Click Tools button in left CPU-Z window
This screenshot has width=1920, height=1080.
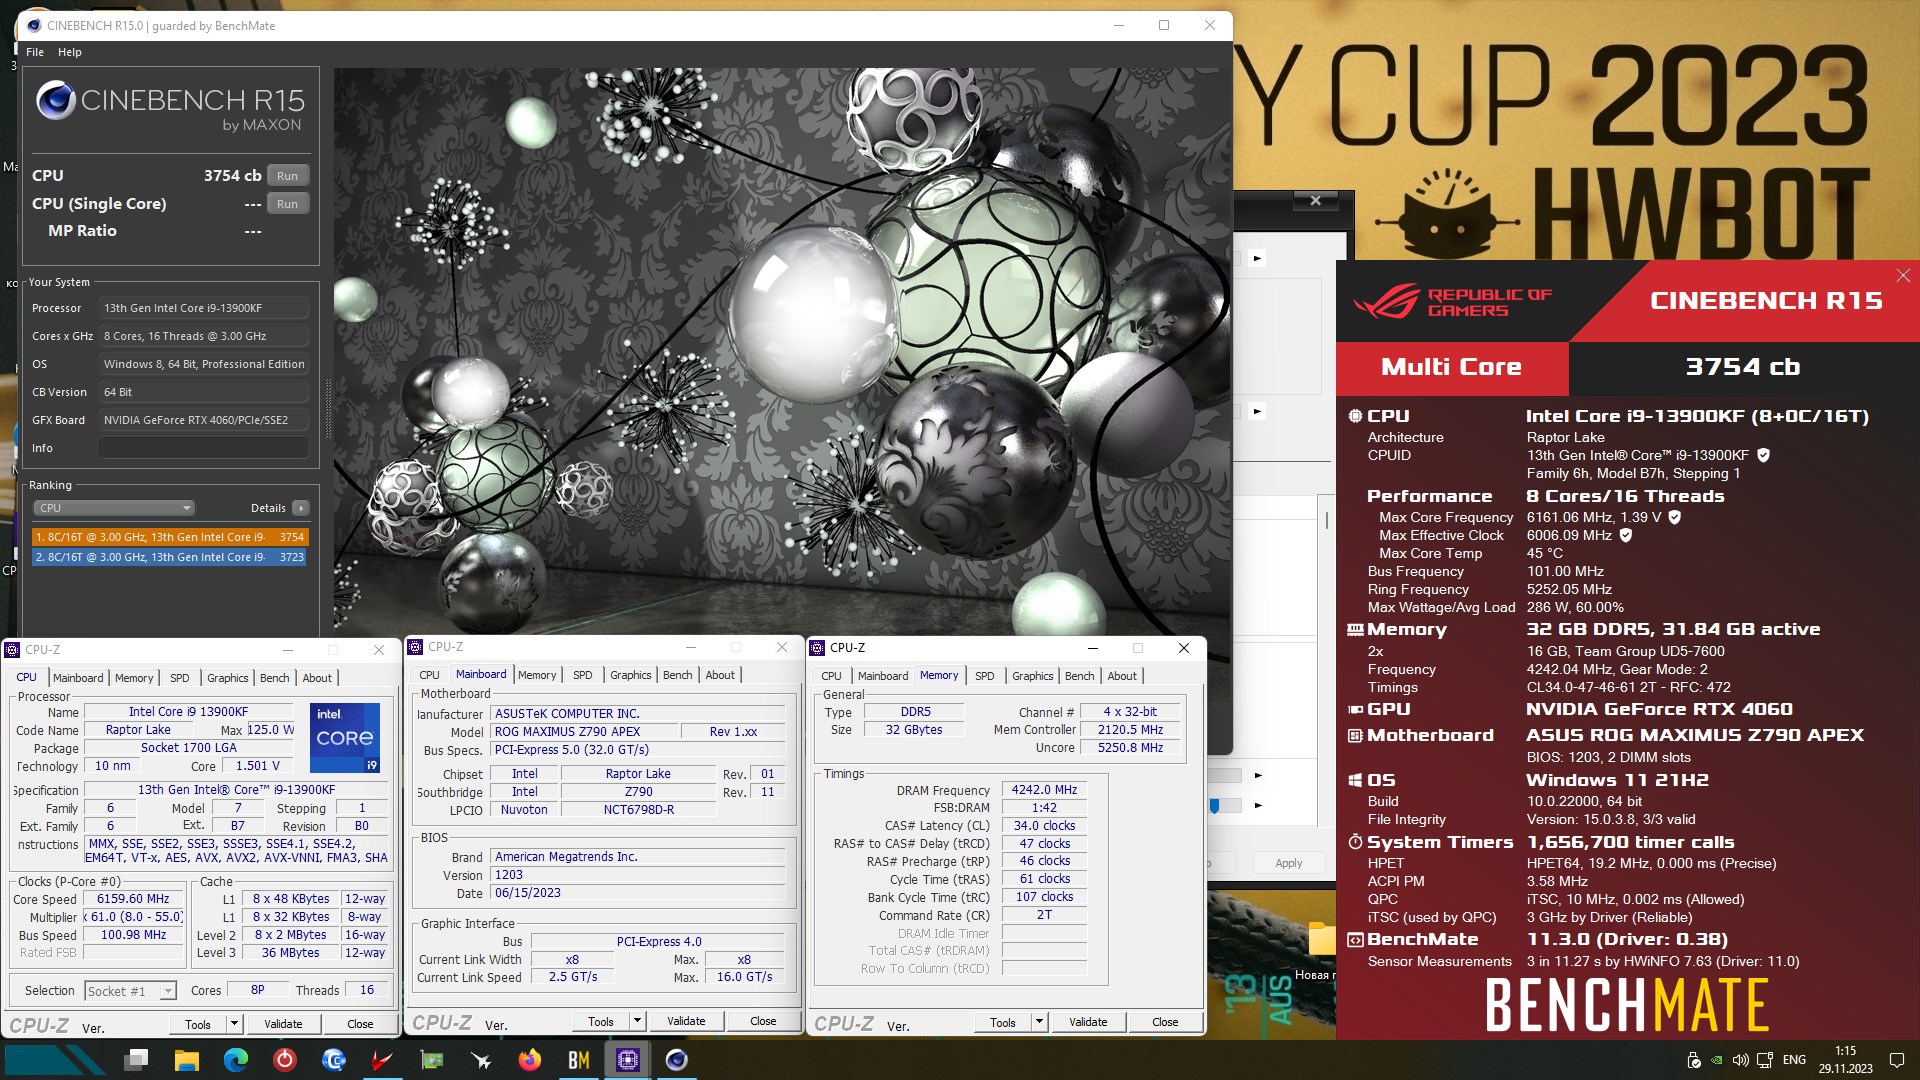pyautogui.click(x=198, y=1024)
